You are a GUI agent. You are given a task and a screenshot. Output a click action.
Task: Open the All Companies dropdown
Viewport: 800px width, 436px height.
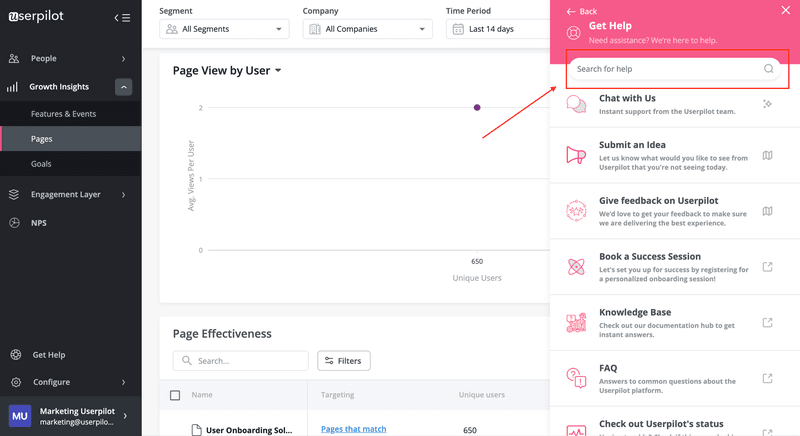[x=367, y=29]
